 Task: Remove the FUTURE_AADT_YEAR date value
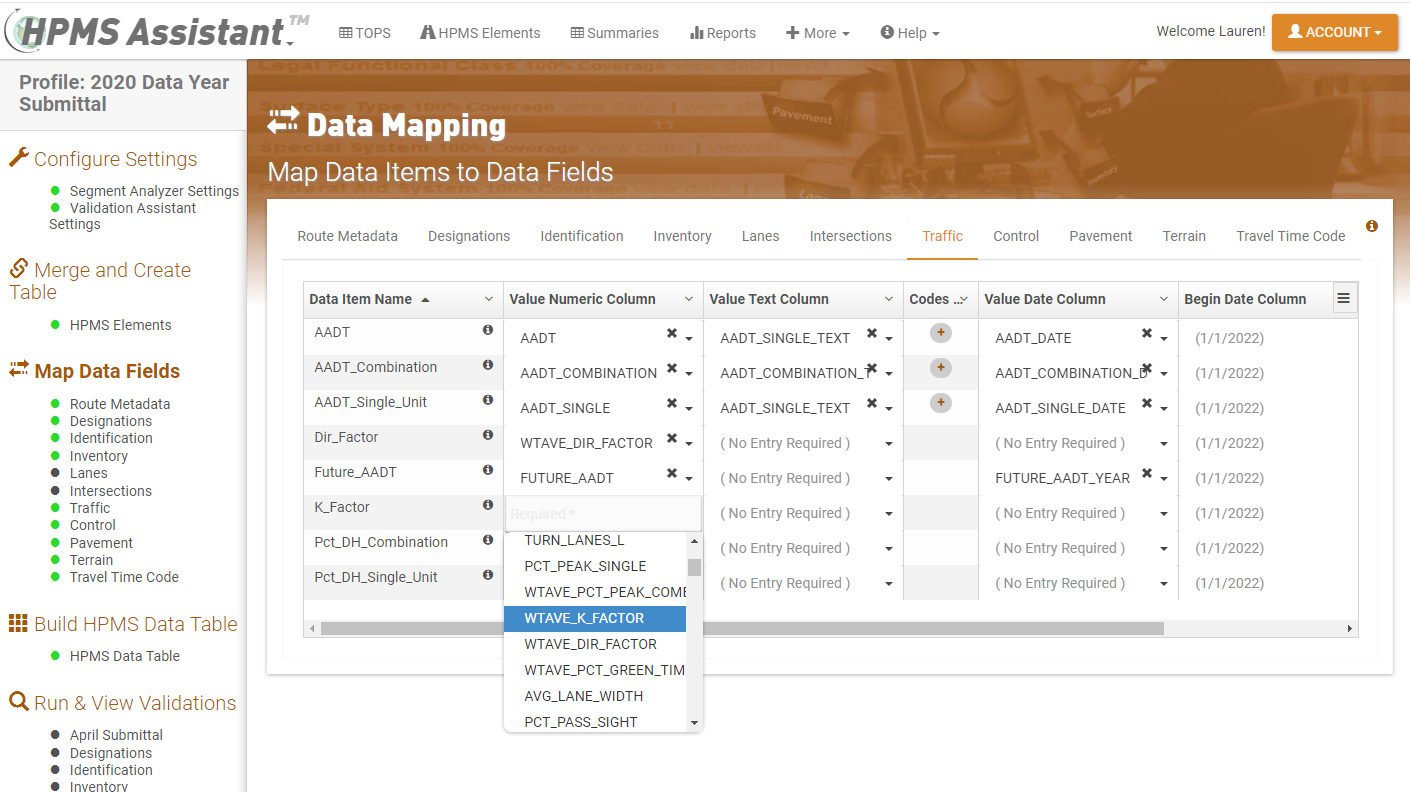pyautogui.click(x=1147, y=474)
